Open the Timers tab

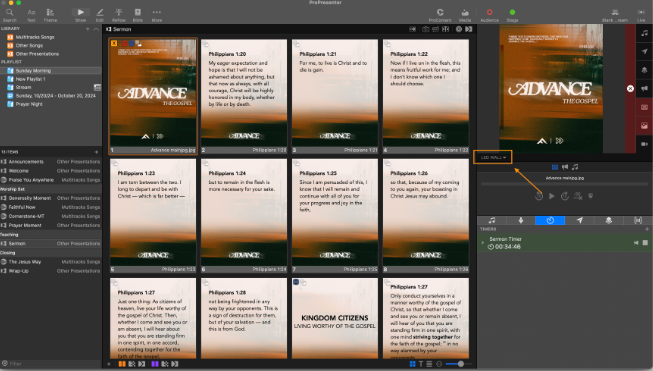[x=550, y=220]
